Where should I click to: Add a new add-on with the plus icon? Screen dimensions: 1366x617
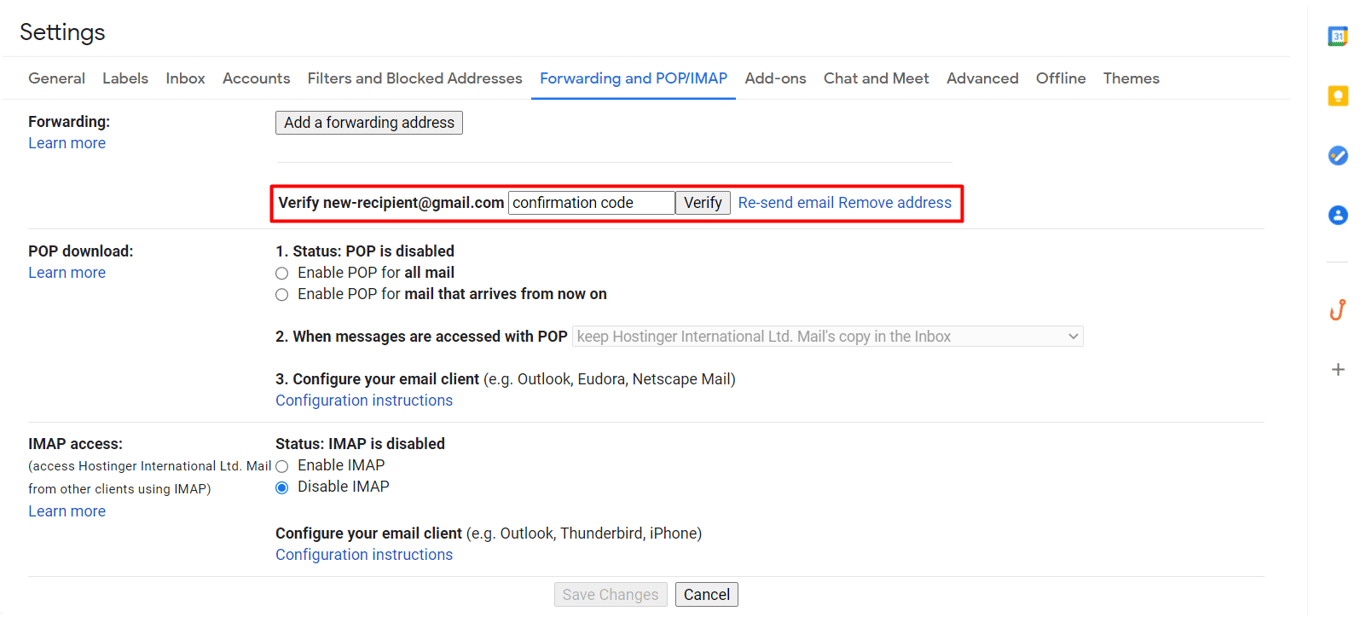click(x=1338, y=369)
